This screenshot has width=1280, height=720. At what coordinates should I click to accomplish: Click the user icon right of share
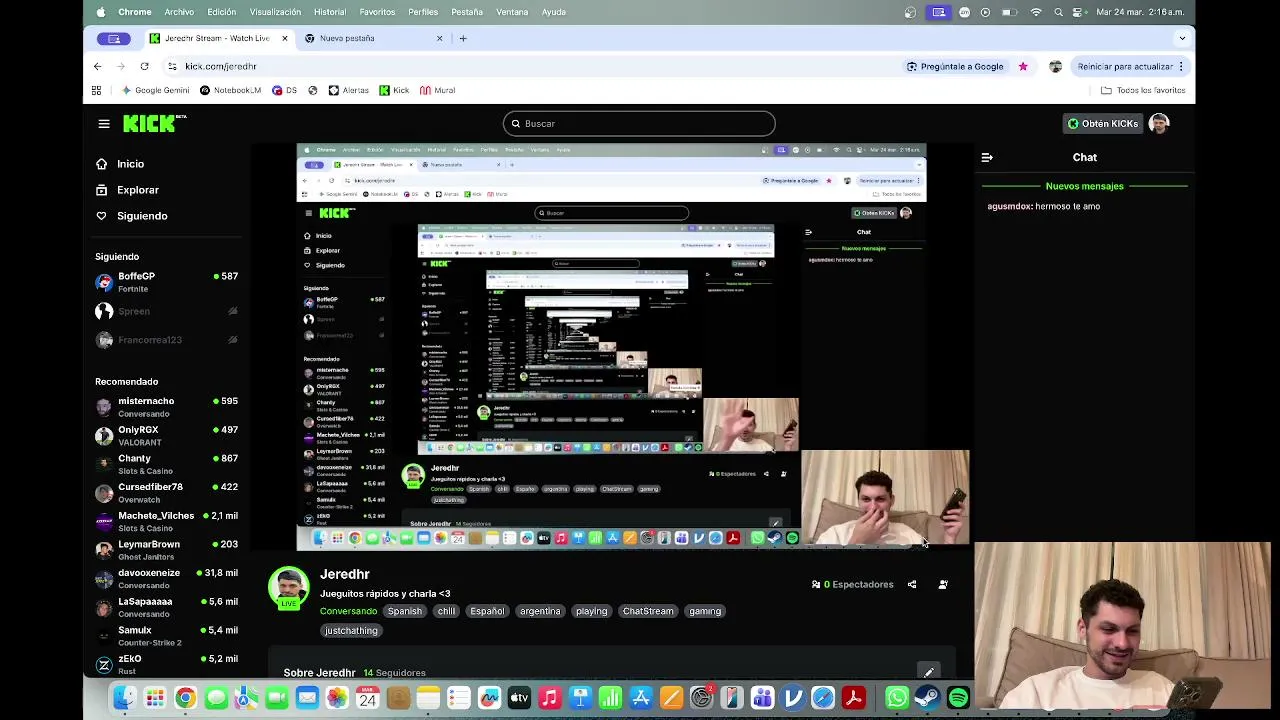click(943, 584)
